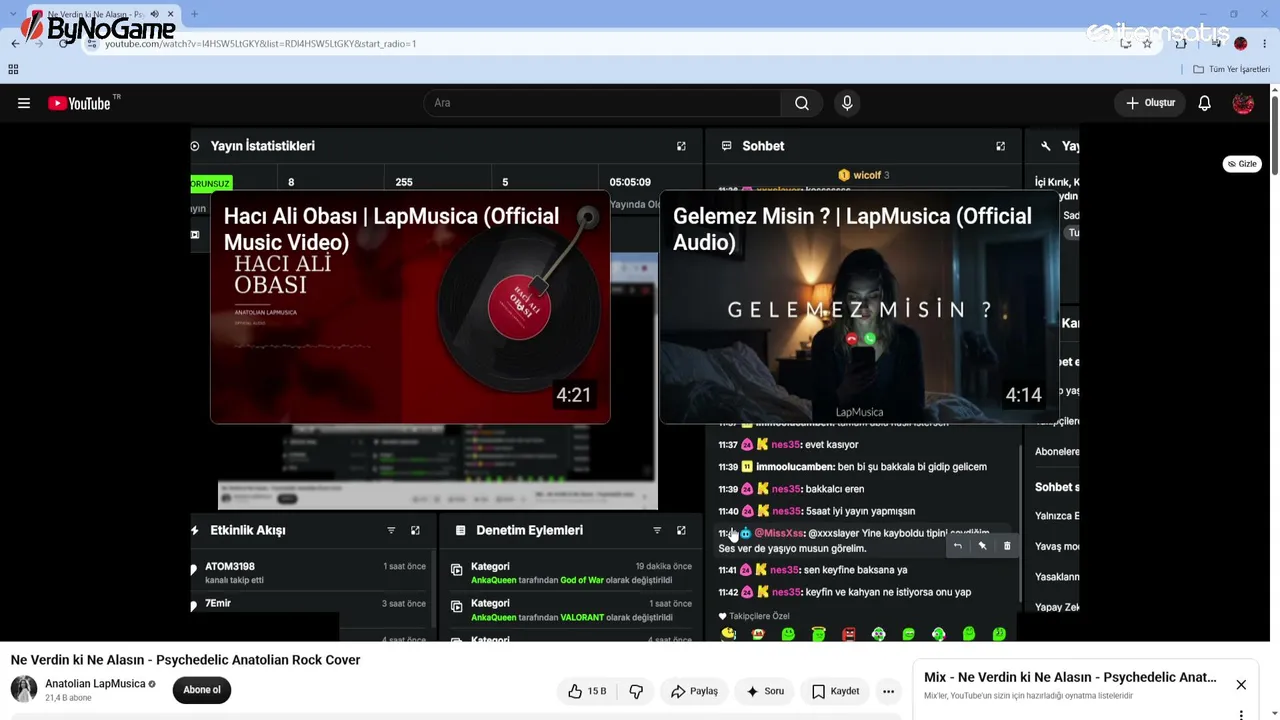Click the Etkinlik Akışı lightning icon
The width and height of the screenshot is (1280, 720).
(x=195, y=530)
